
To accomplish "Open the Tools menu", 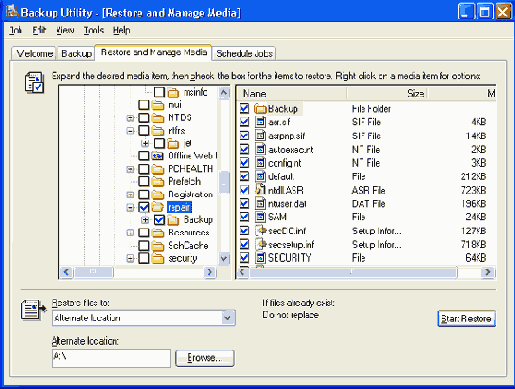I will 94,30.
